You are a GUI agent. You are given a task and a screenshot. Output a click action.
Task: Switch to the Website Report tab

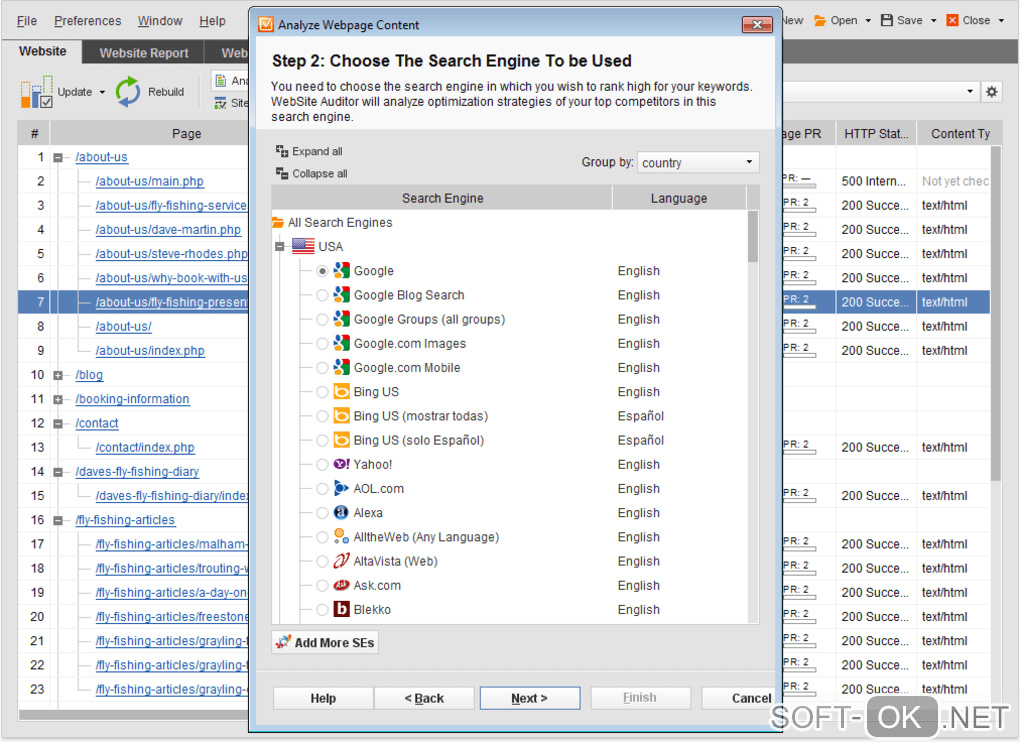pos(144,53)
